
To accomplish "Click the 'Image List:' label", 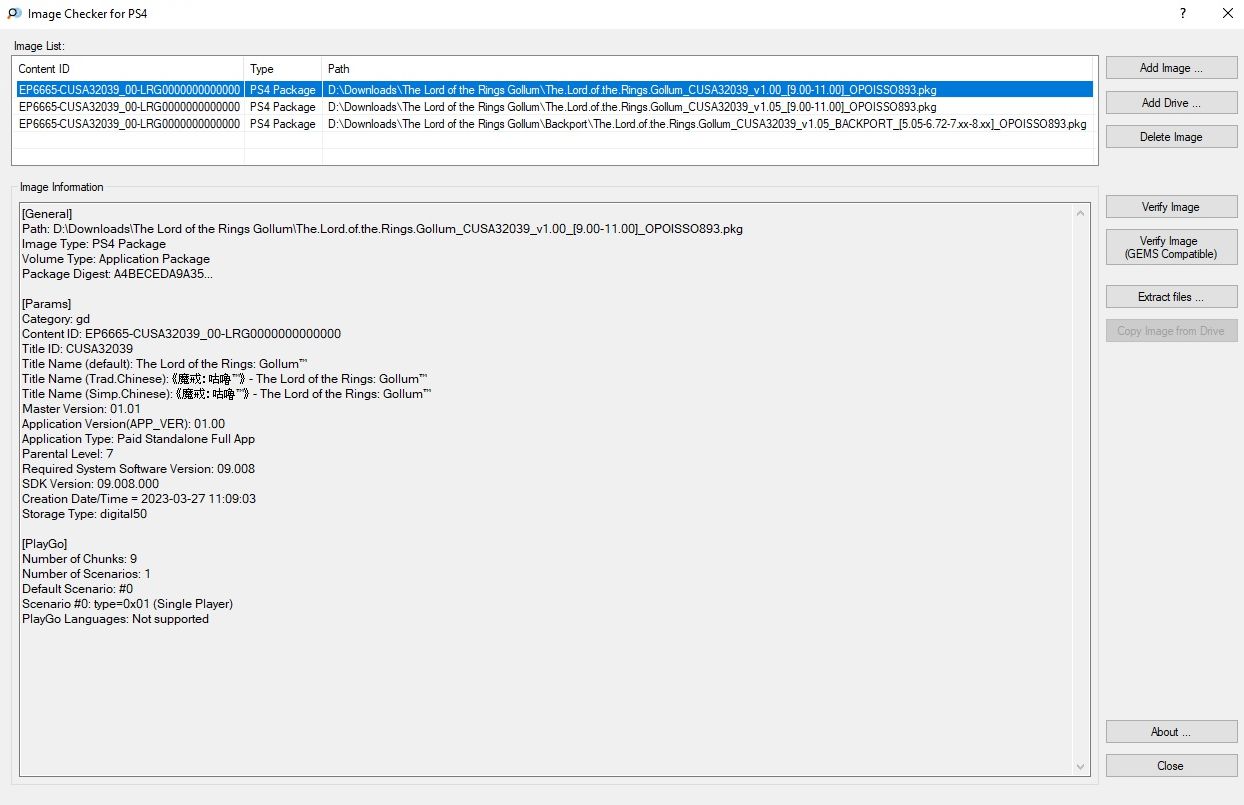I will [39, 45].
